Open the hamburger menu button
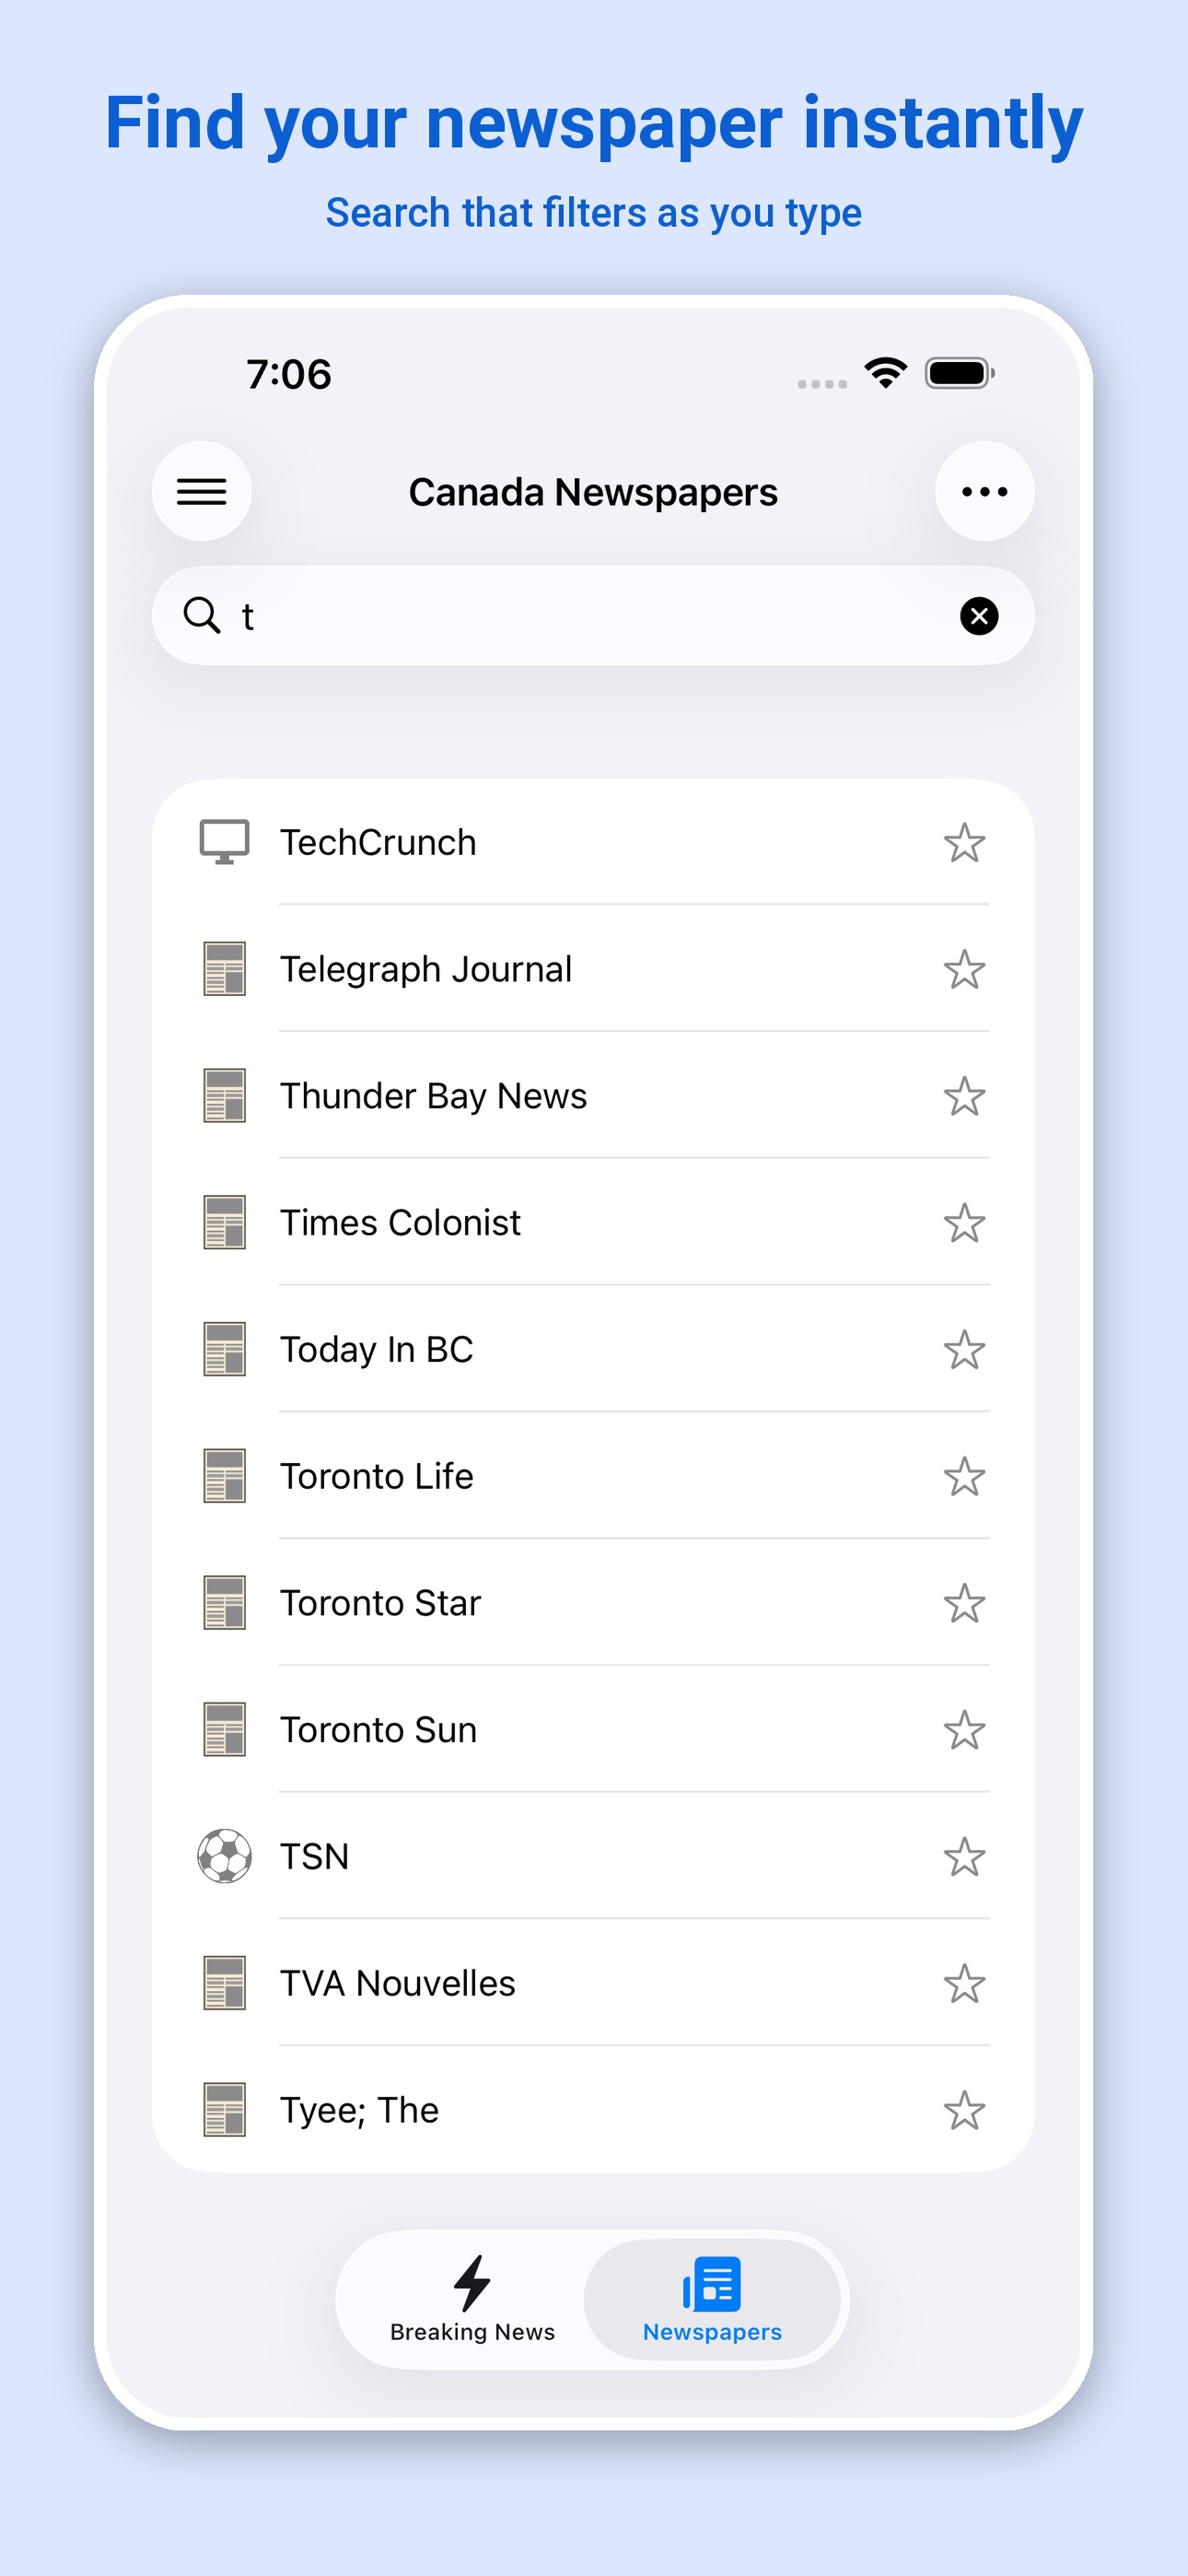 coord(202,491)
